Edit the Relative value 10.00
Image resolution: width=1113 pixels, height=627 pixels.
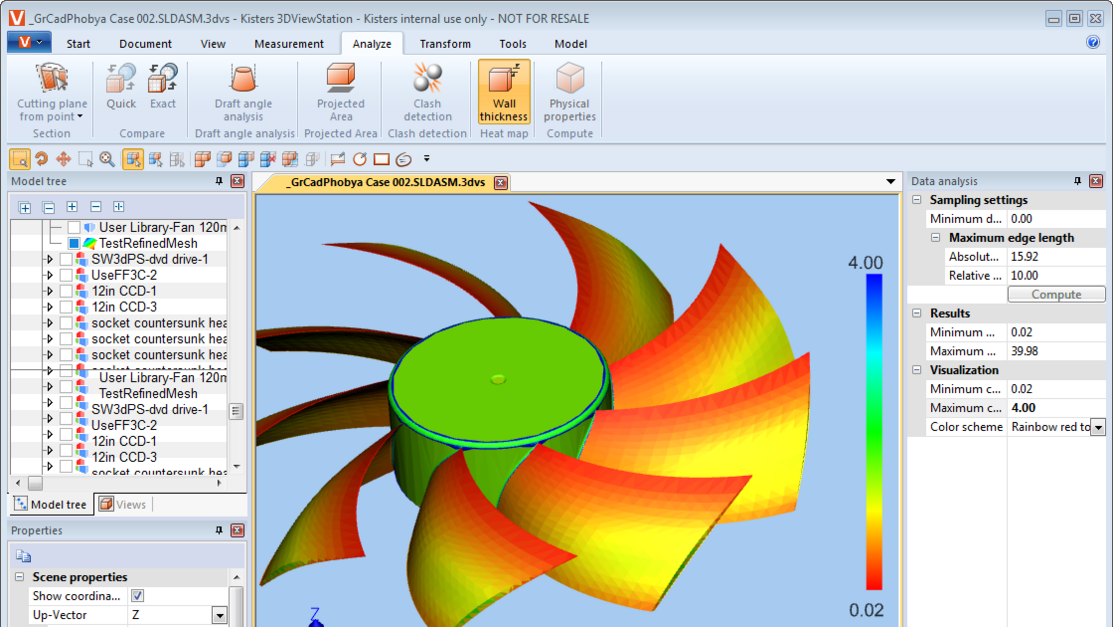click(1056, 276)
